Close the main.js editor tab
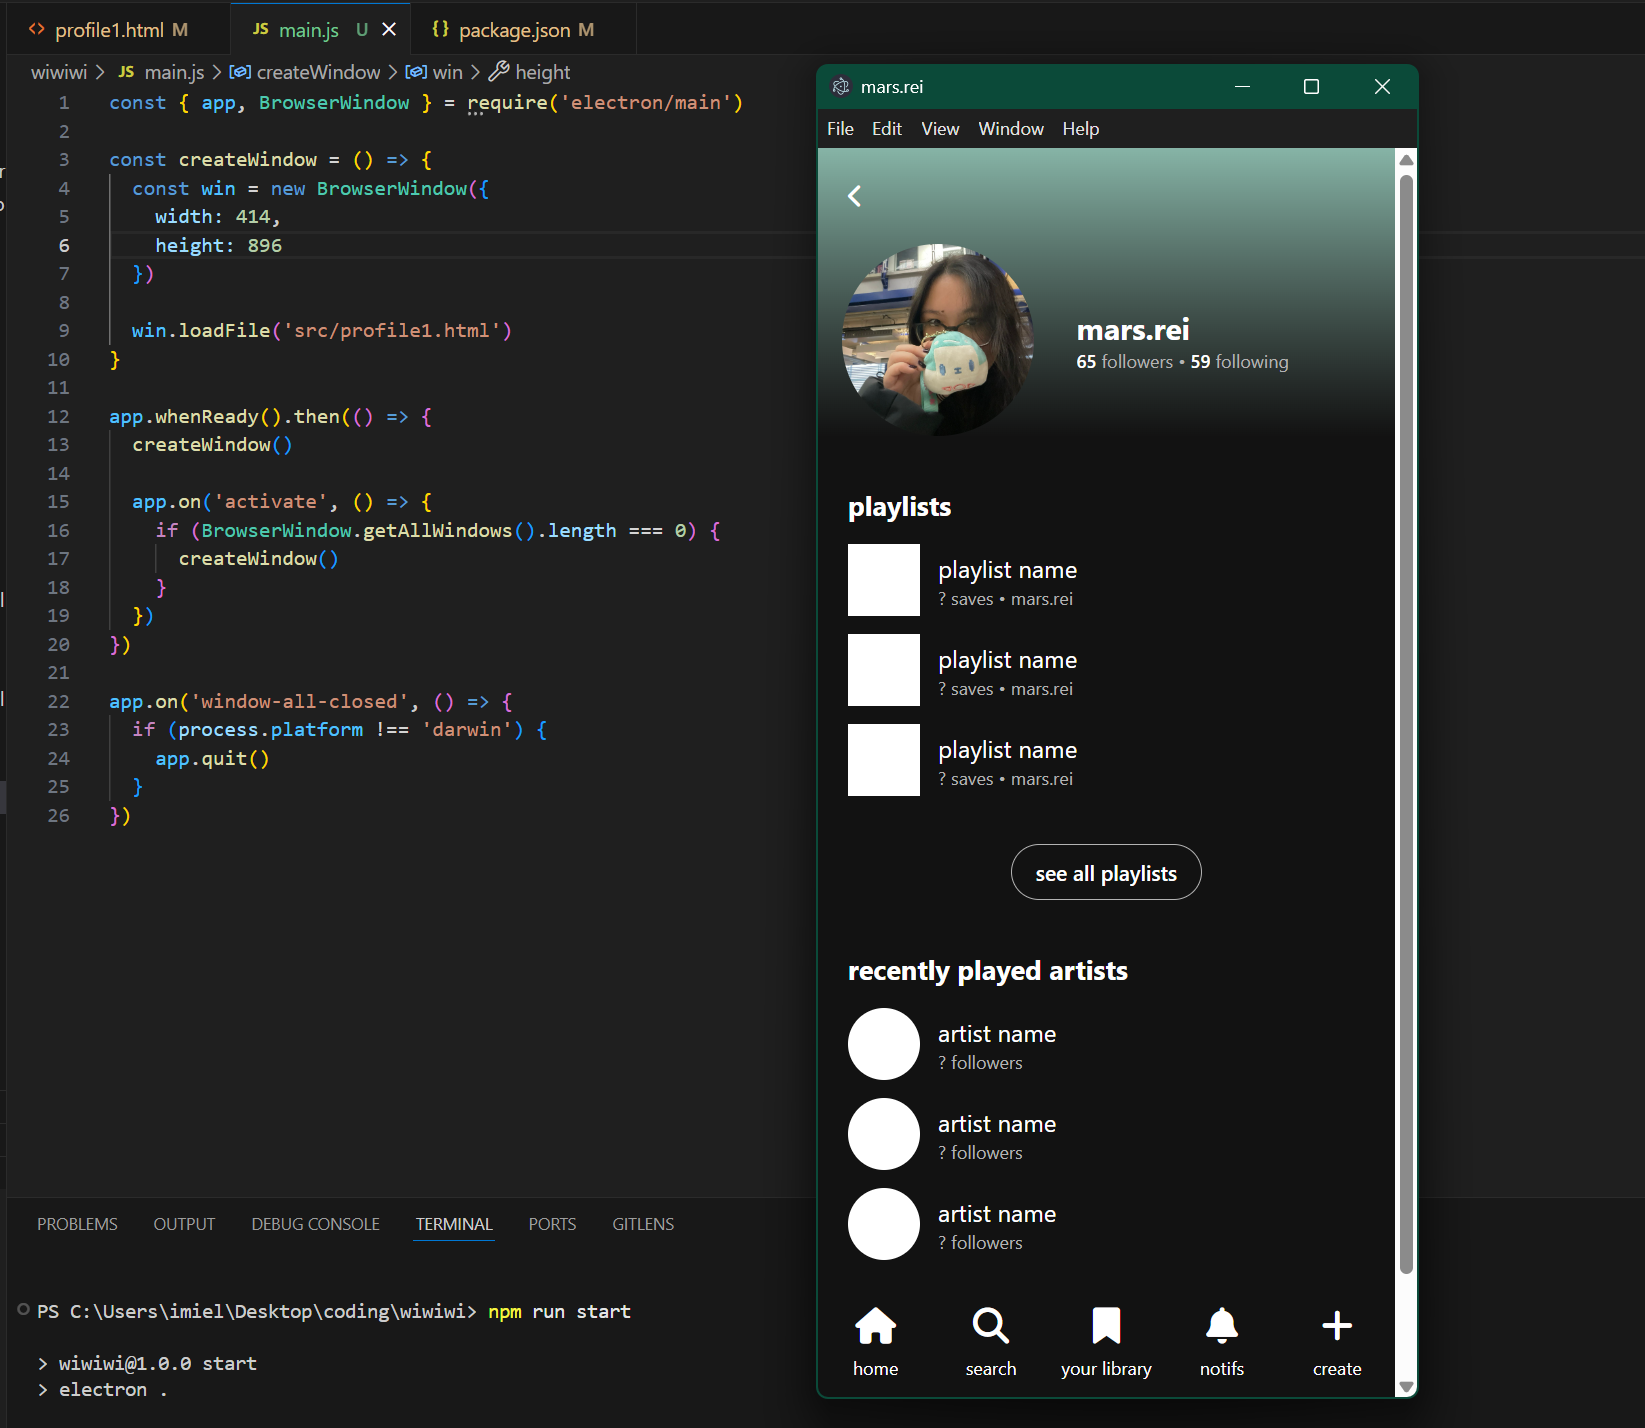This screenshot has height=1428, width=1645. (389, 30)
